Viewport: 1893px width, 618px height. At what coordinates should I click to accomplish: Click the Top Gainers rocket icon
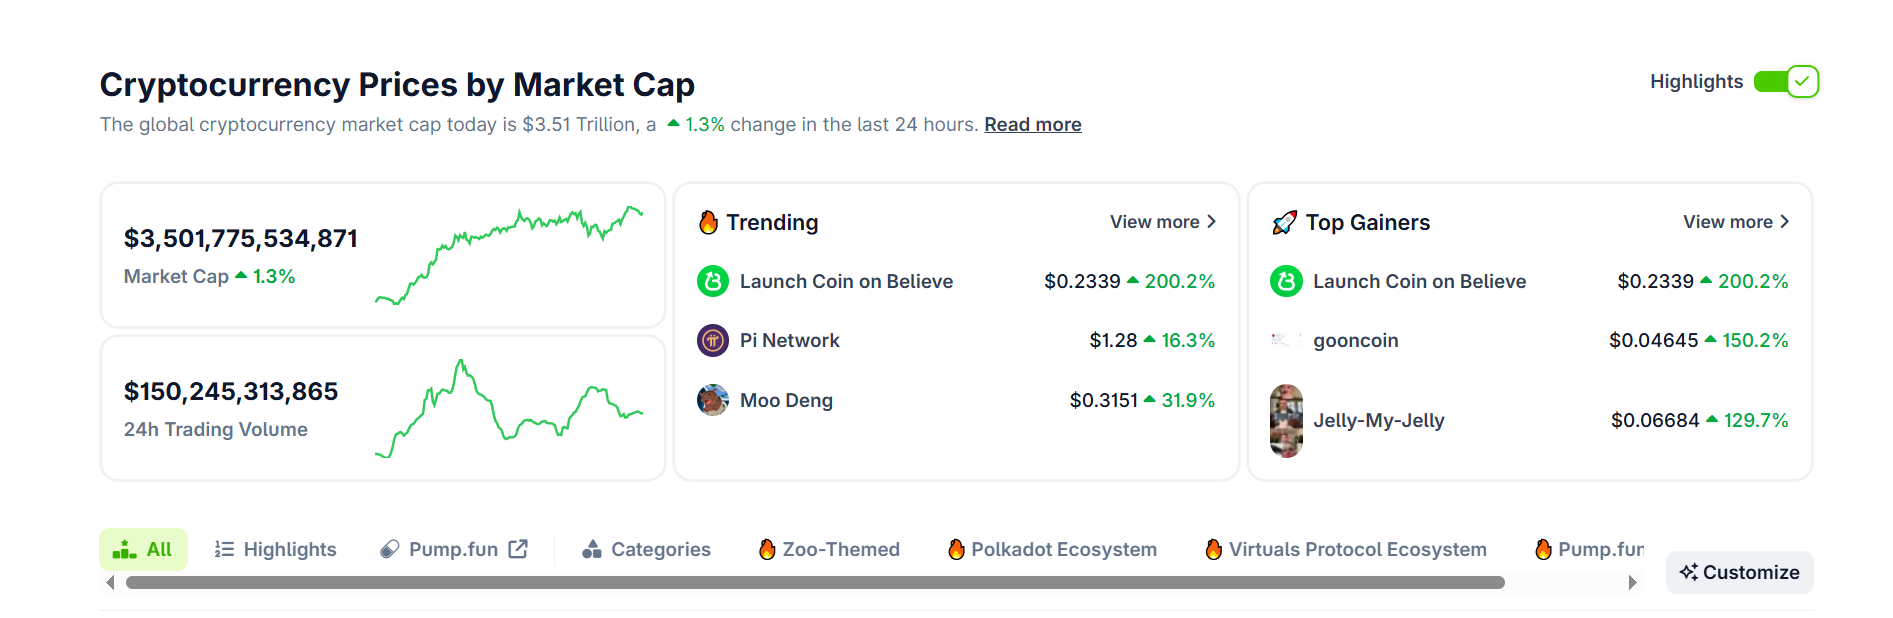click(1284, 222)
